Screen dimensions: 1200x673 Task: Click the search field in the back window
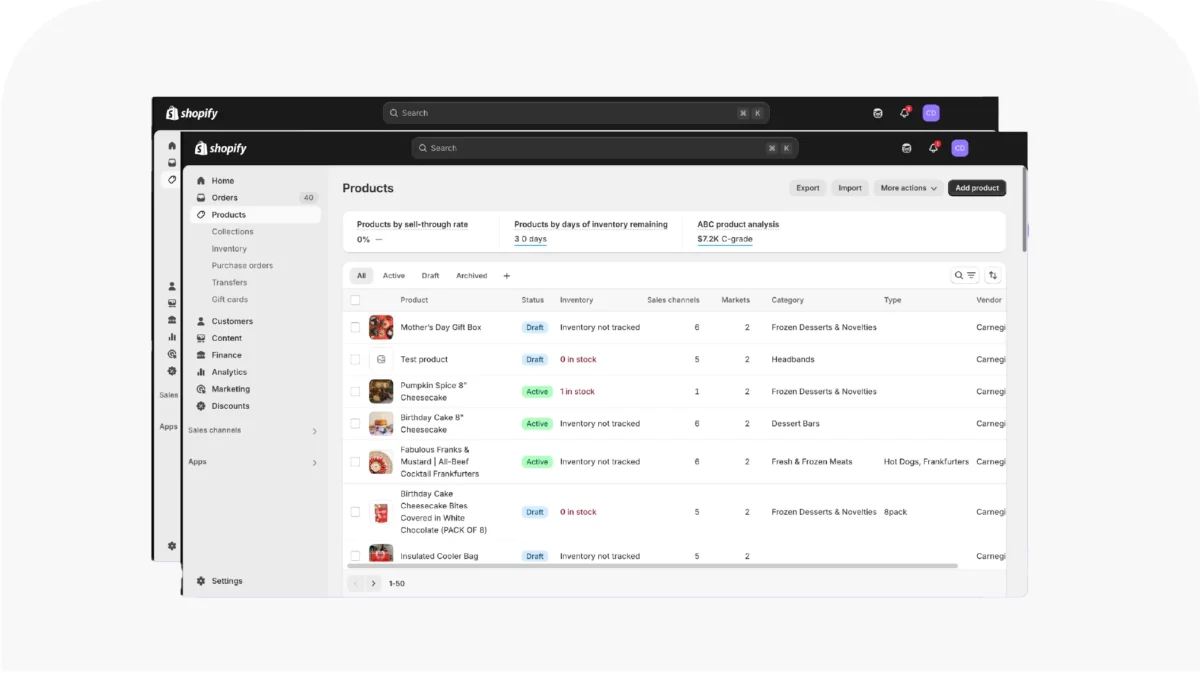click(576, 113)
